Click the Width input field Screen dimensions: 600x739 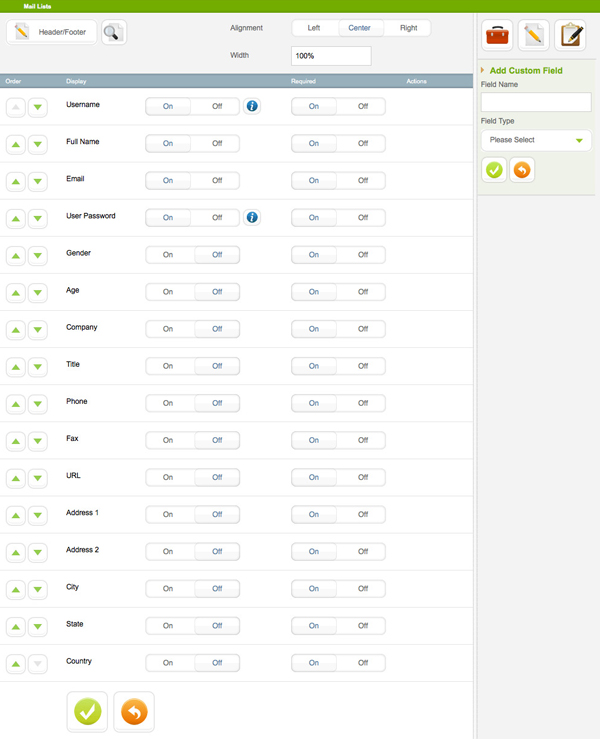pos(331,56)
